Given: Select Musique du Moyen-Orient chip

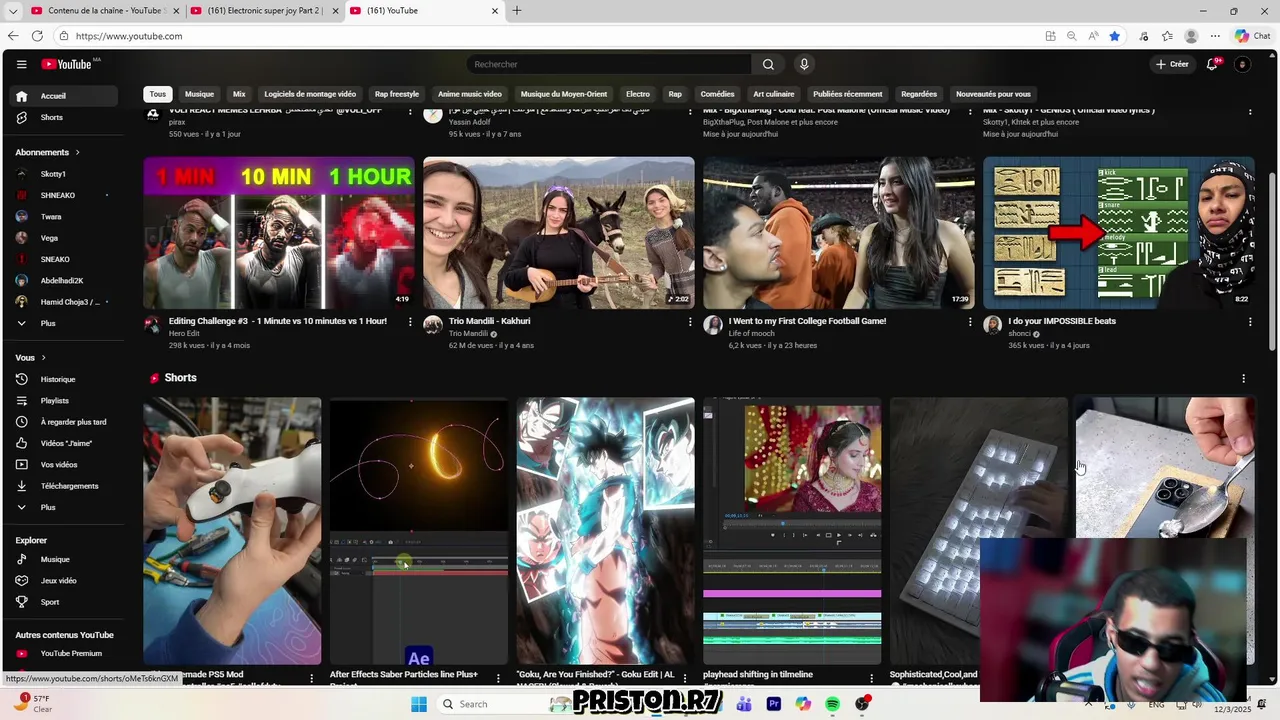Looking at the screenshot, I should point(564,94).
